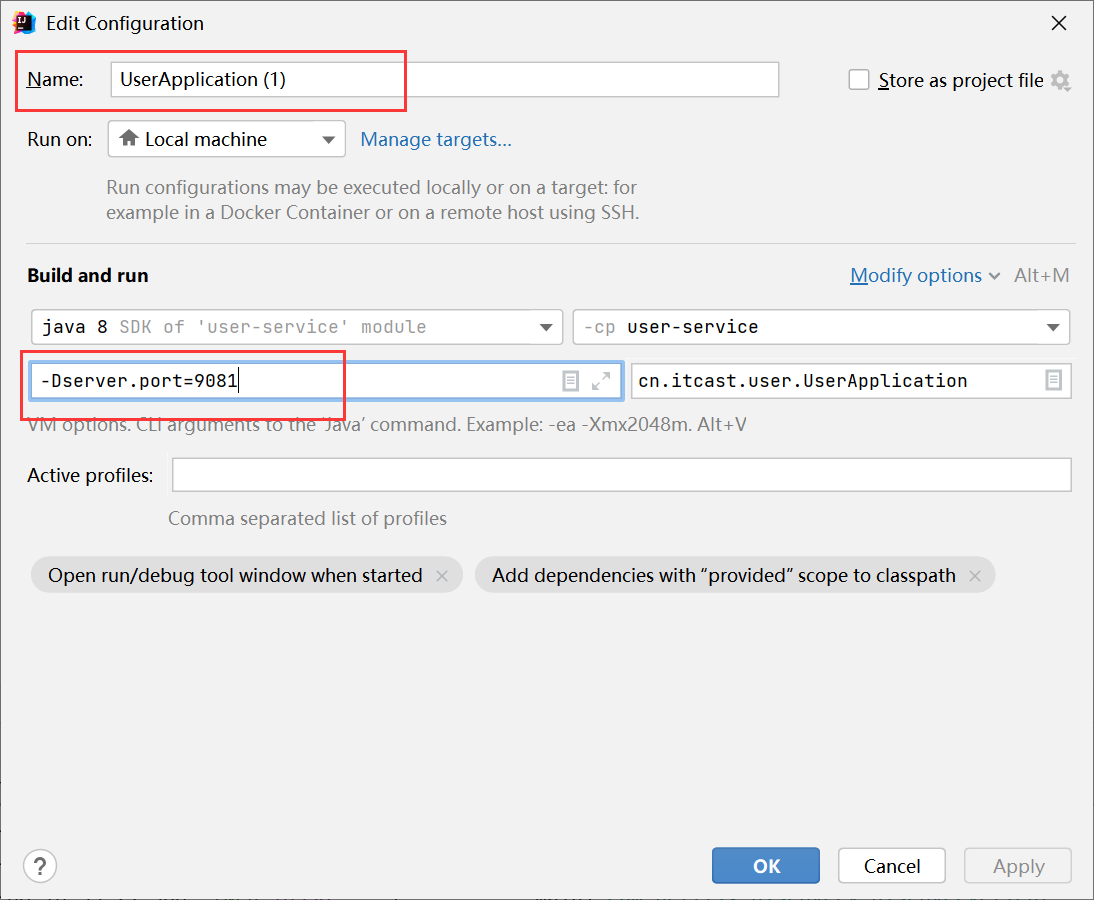Confirm with the OK button
This screenshot has height=900, width=1094.
(765, 866)
